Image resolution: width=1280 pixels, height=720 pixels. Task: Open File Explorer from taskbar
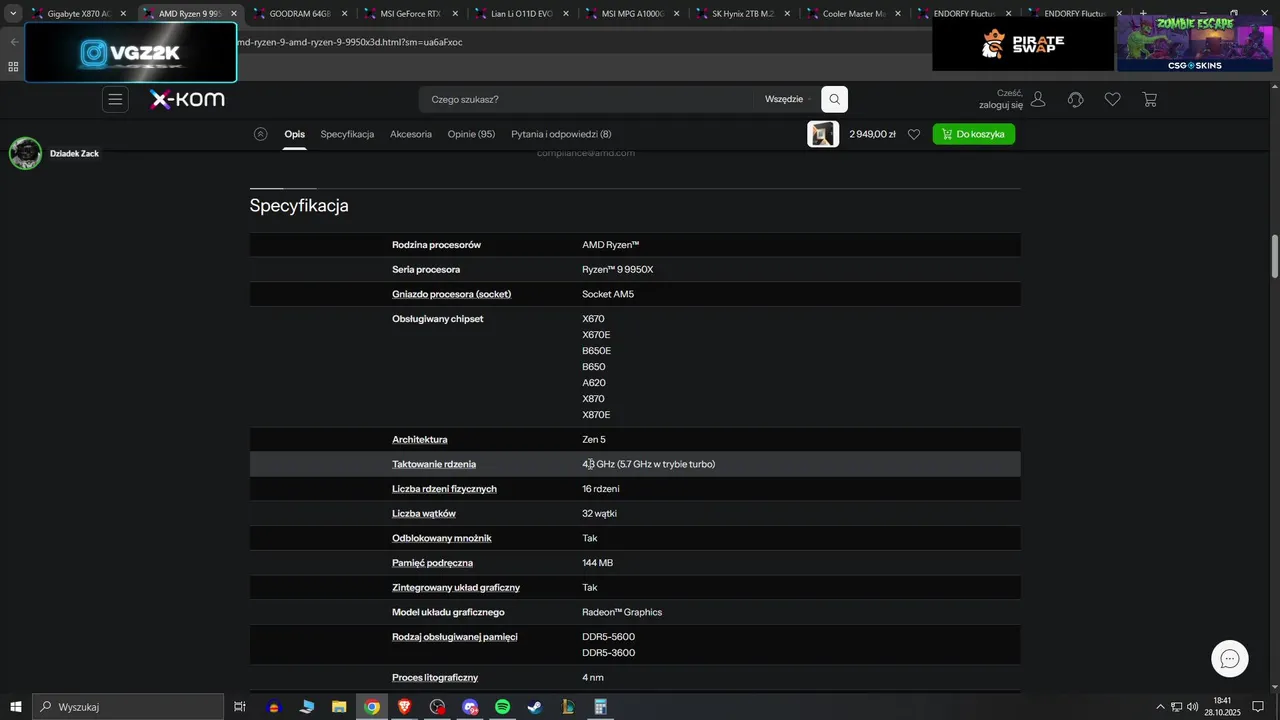point(339,707)
